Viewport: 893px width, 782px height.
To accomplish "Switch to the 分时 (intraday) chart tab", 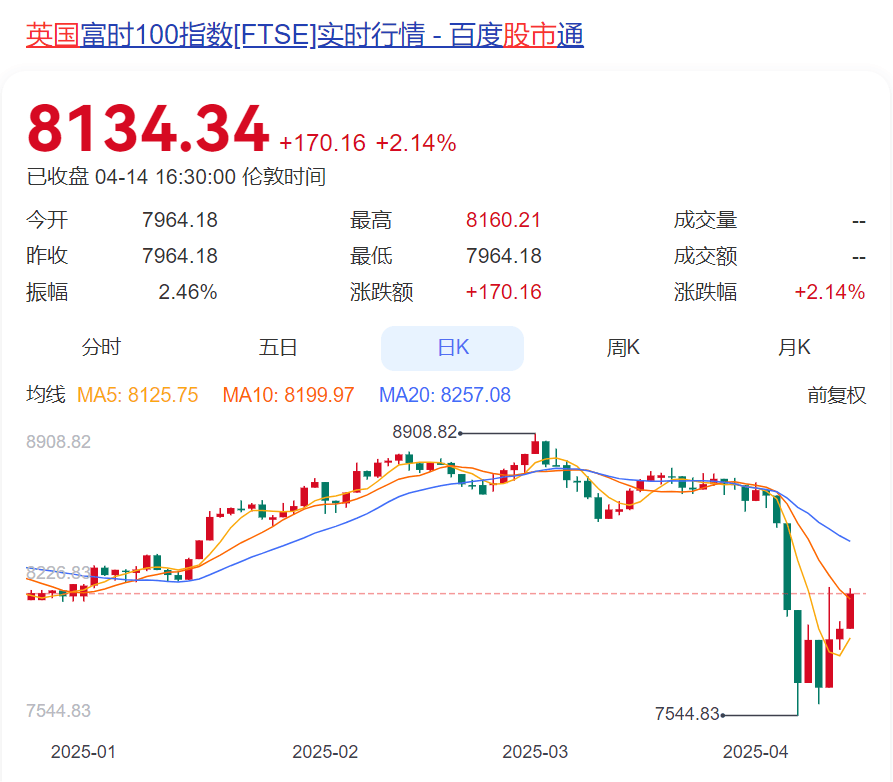I will pyautogui.click(x=101, y=347).
